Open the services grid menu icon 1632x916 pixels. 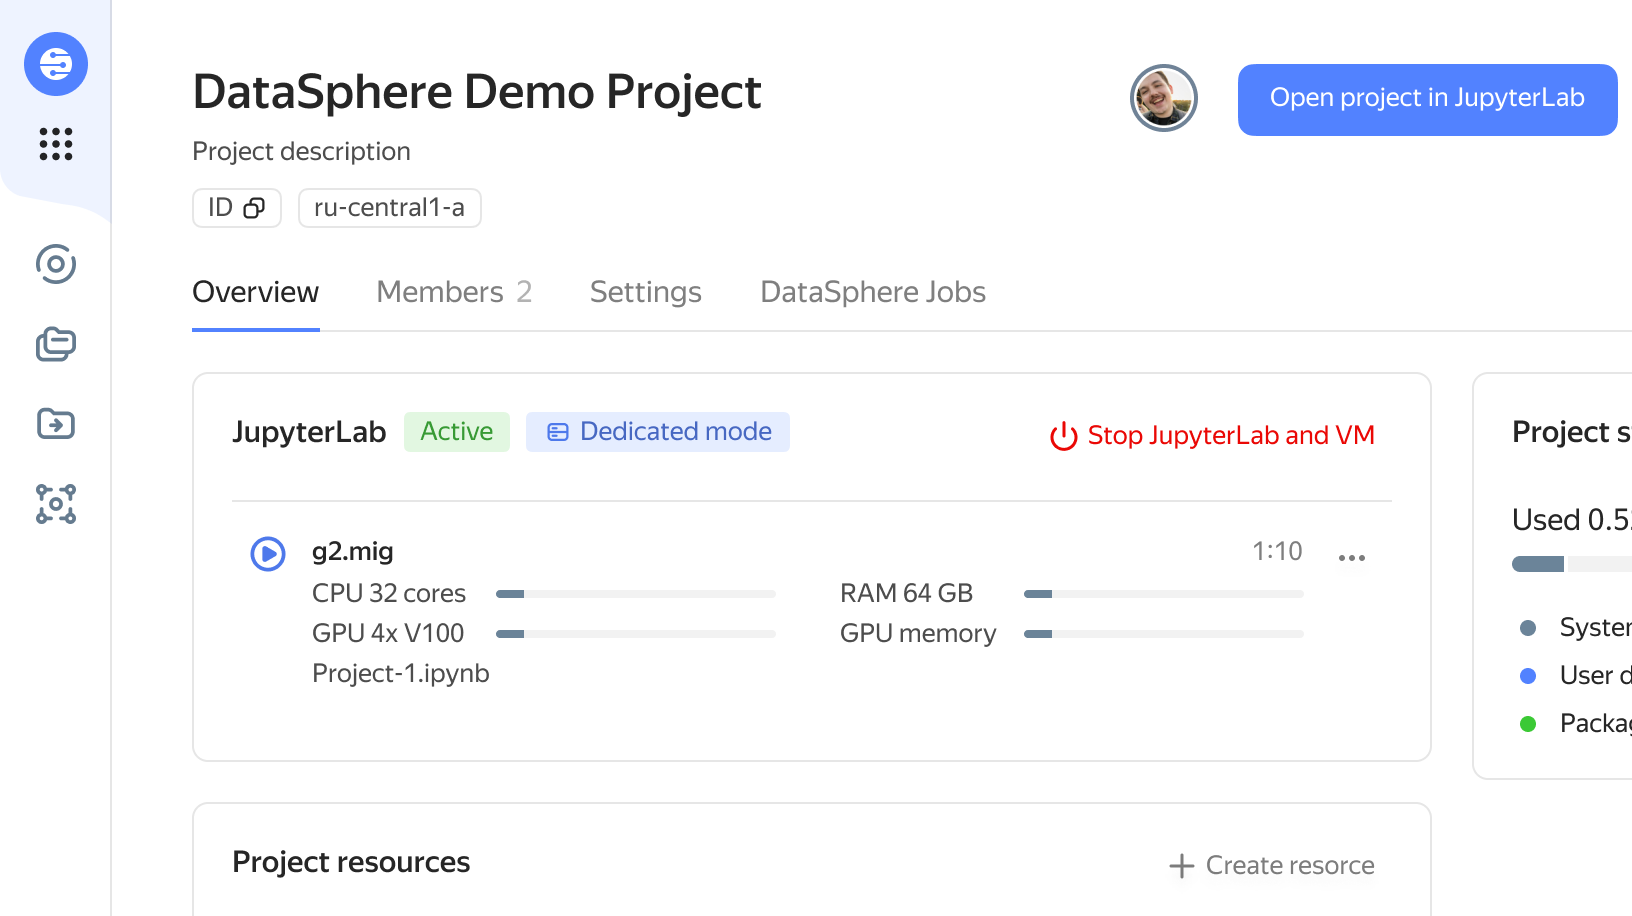tap(56, 144)
